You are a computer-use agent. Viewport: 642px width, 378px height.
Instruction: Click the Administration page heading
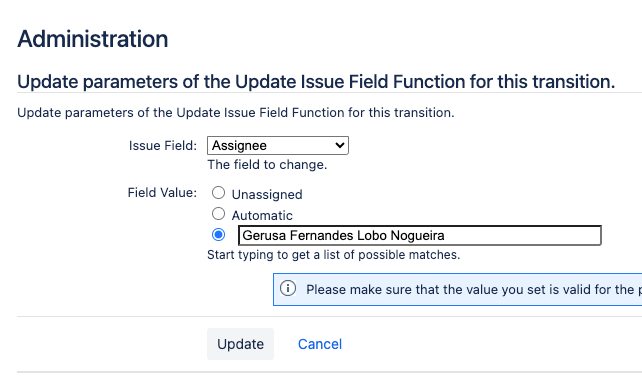93,39
